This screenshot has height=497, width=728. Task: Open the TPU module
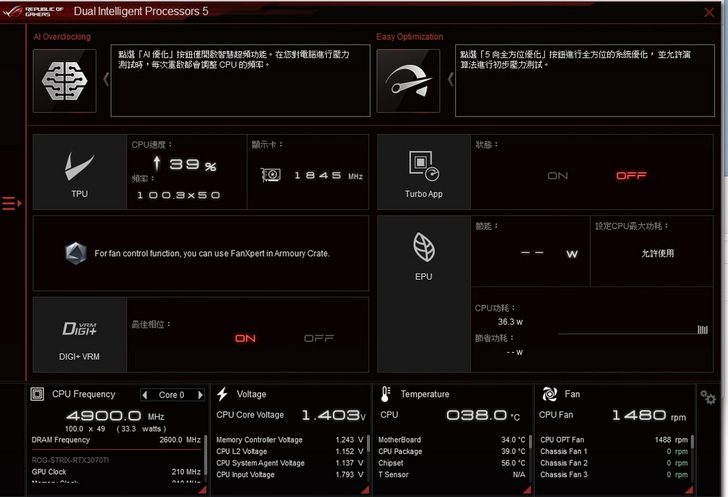click(79, 172)
